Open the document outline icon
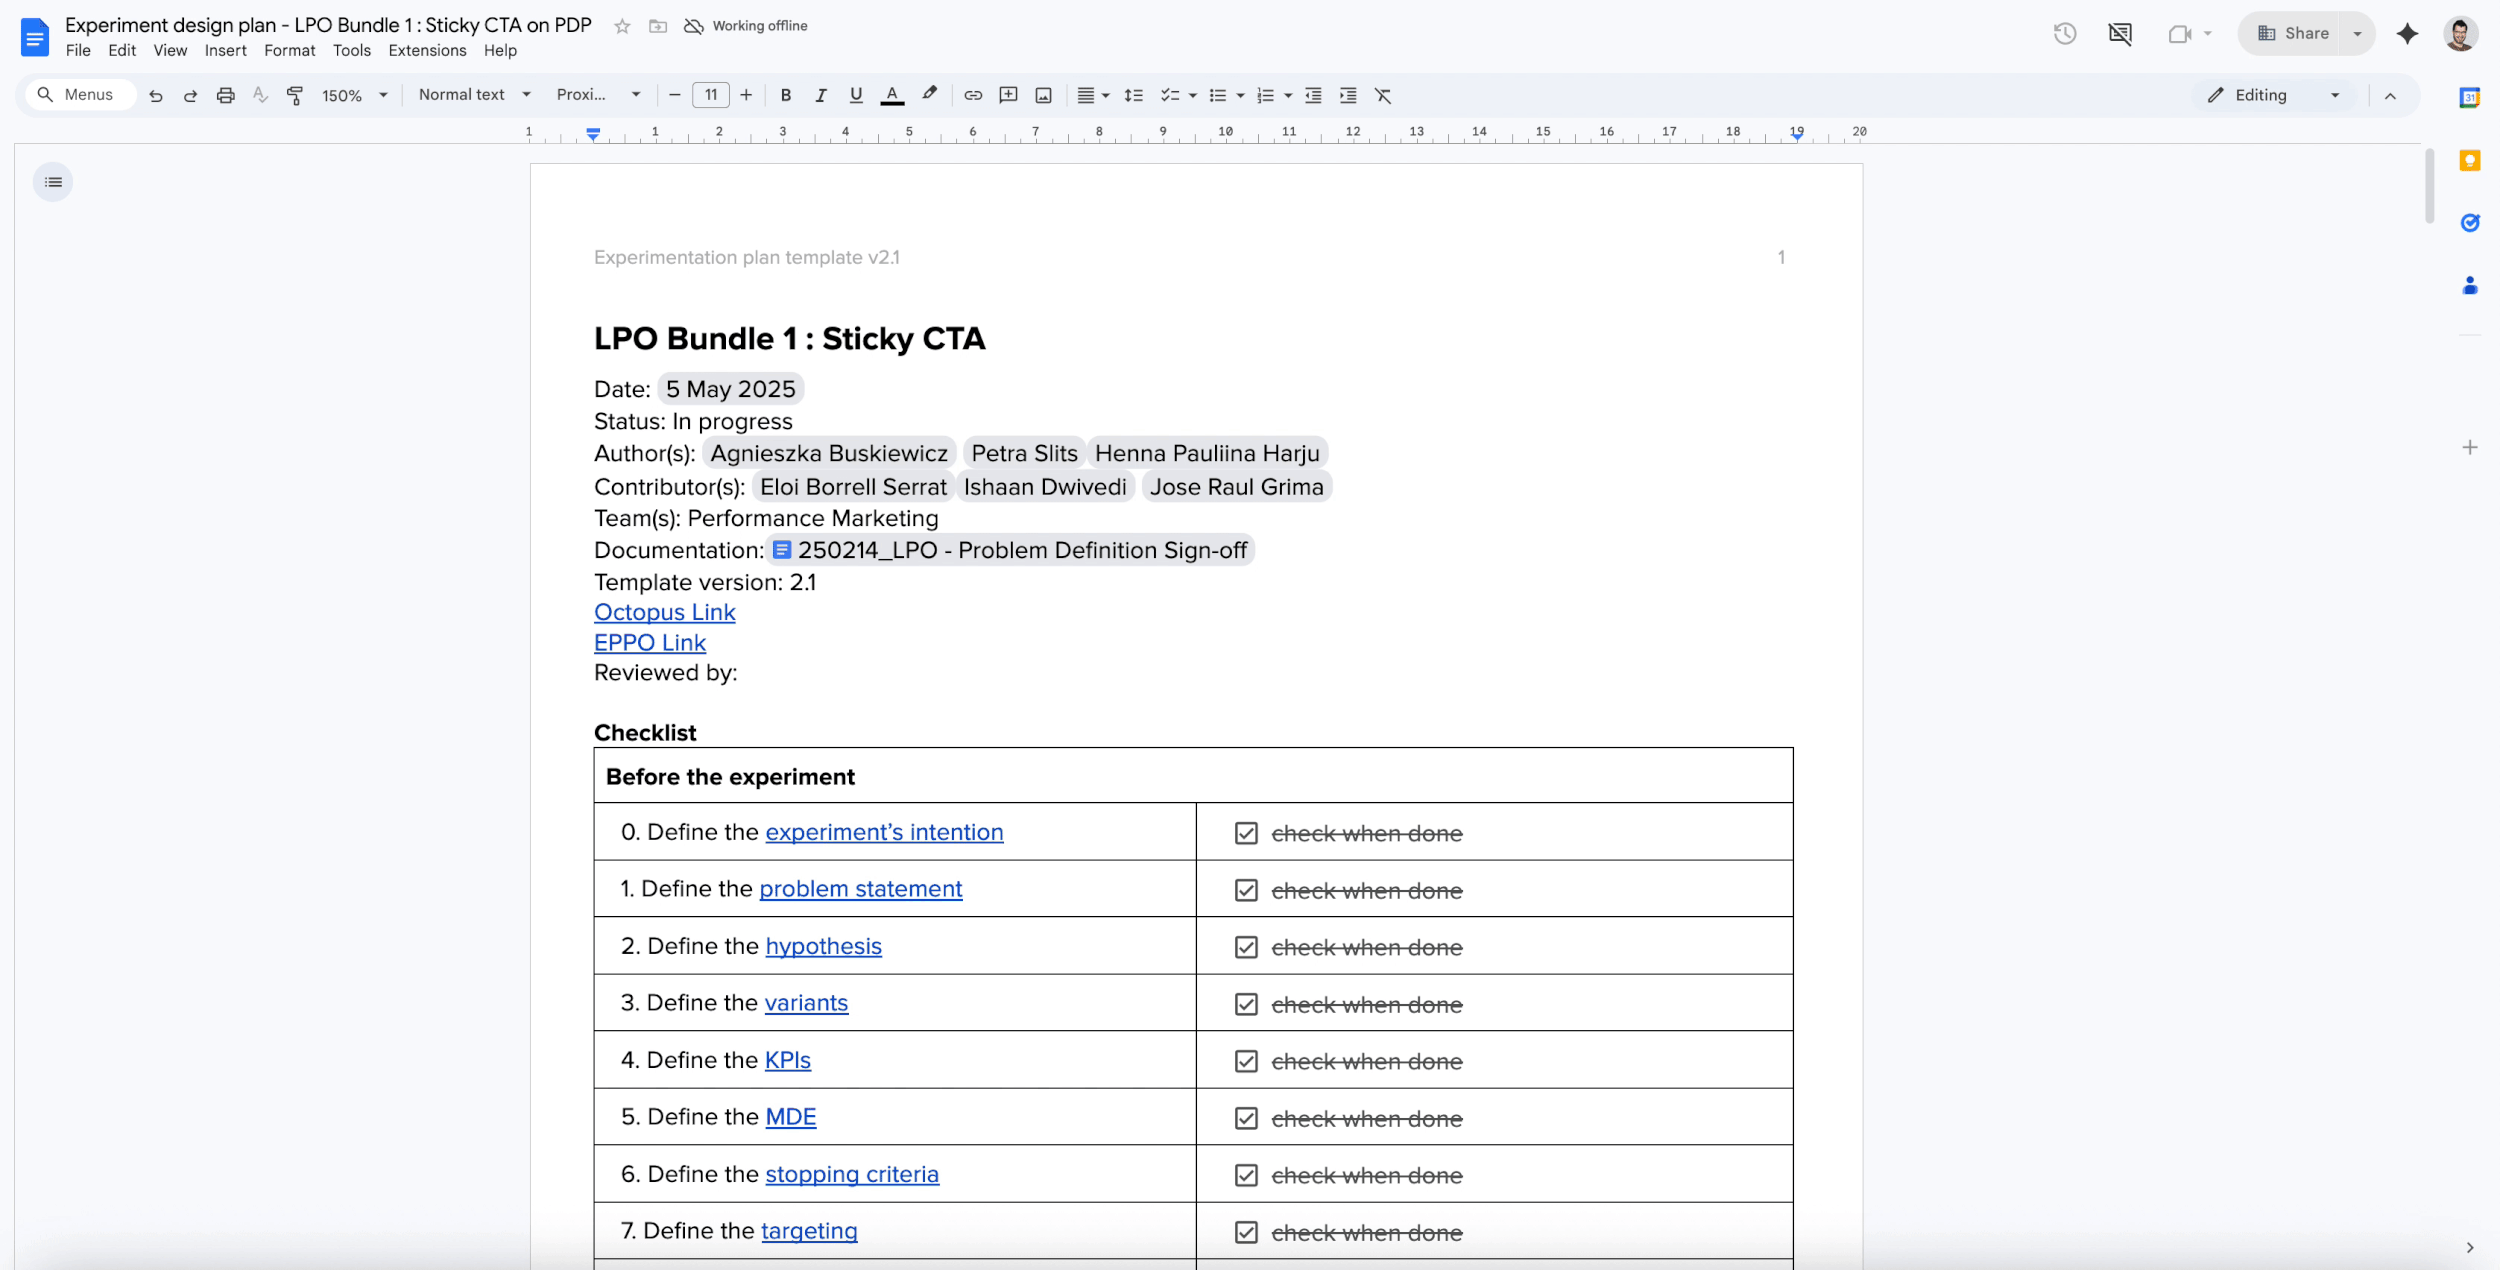 pyautogui.click(x=53, y=182)
